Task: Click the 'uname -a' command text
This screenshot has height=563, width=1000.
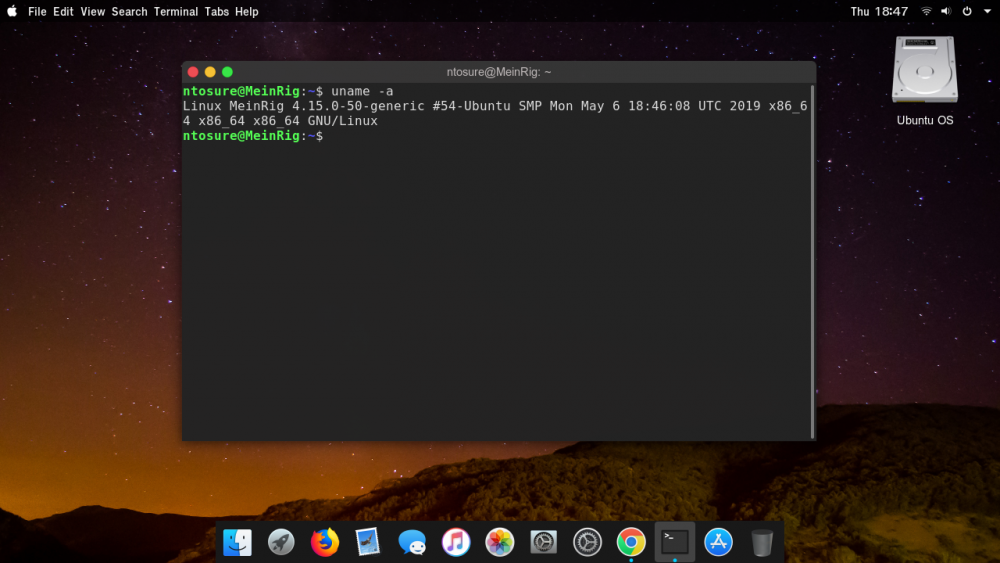Action: [362, 91]
